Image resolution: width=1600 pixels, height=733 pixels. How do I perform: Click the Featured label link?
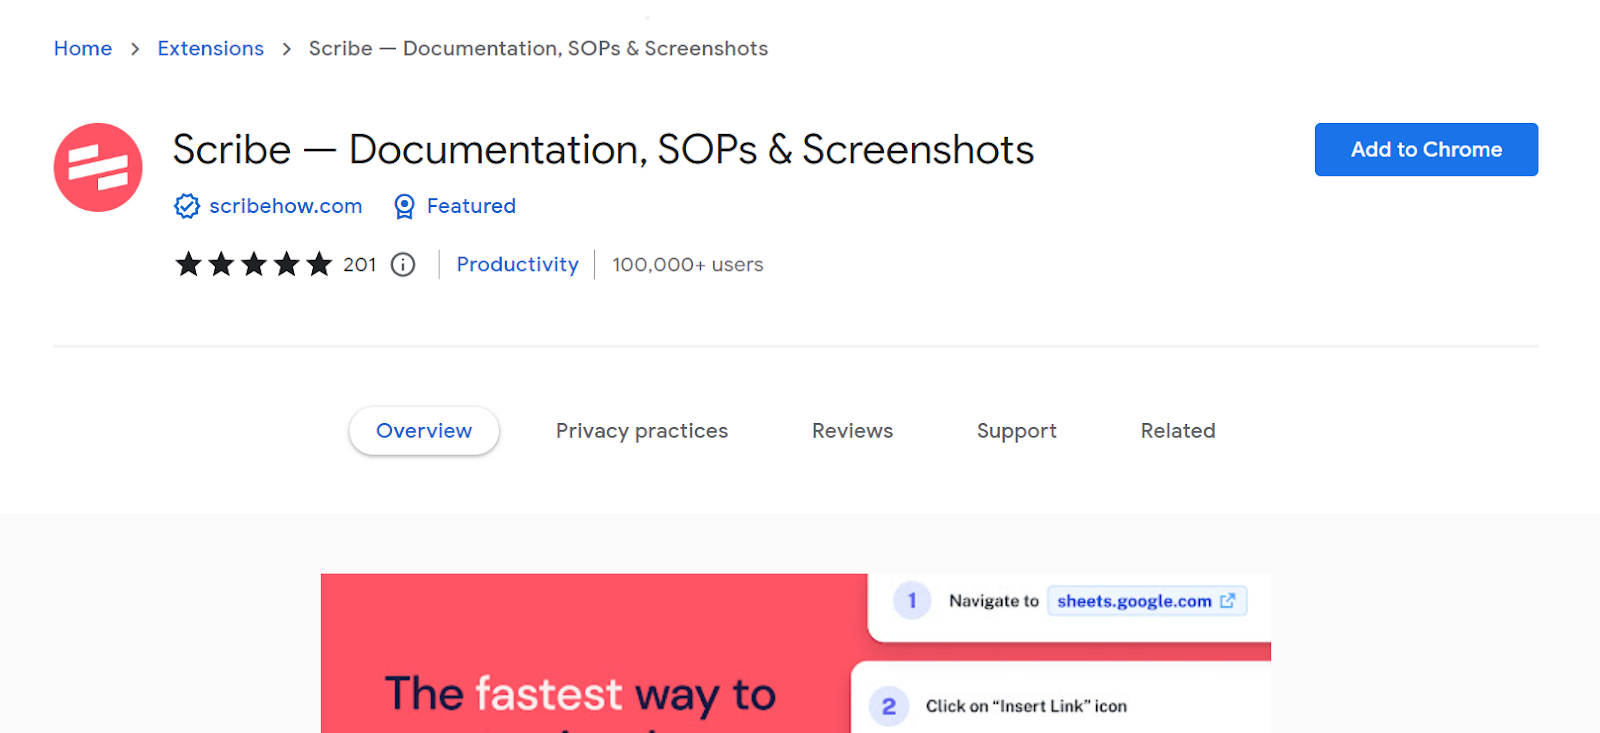click(471, 206)
